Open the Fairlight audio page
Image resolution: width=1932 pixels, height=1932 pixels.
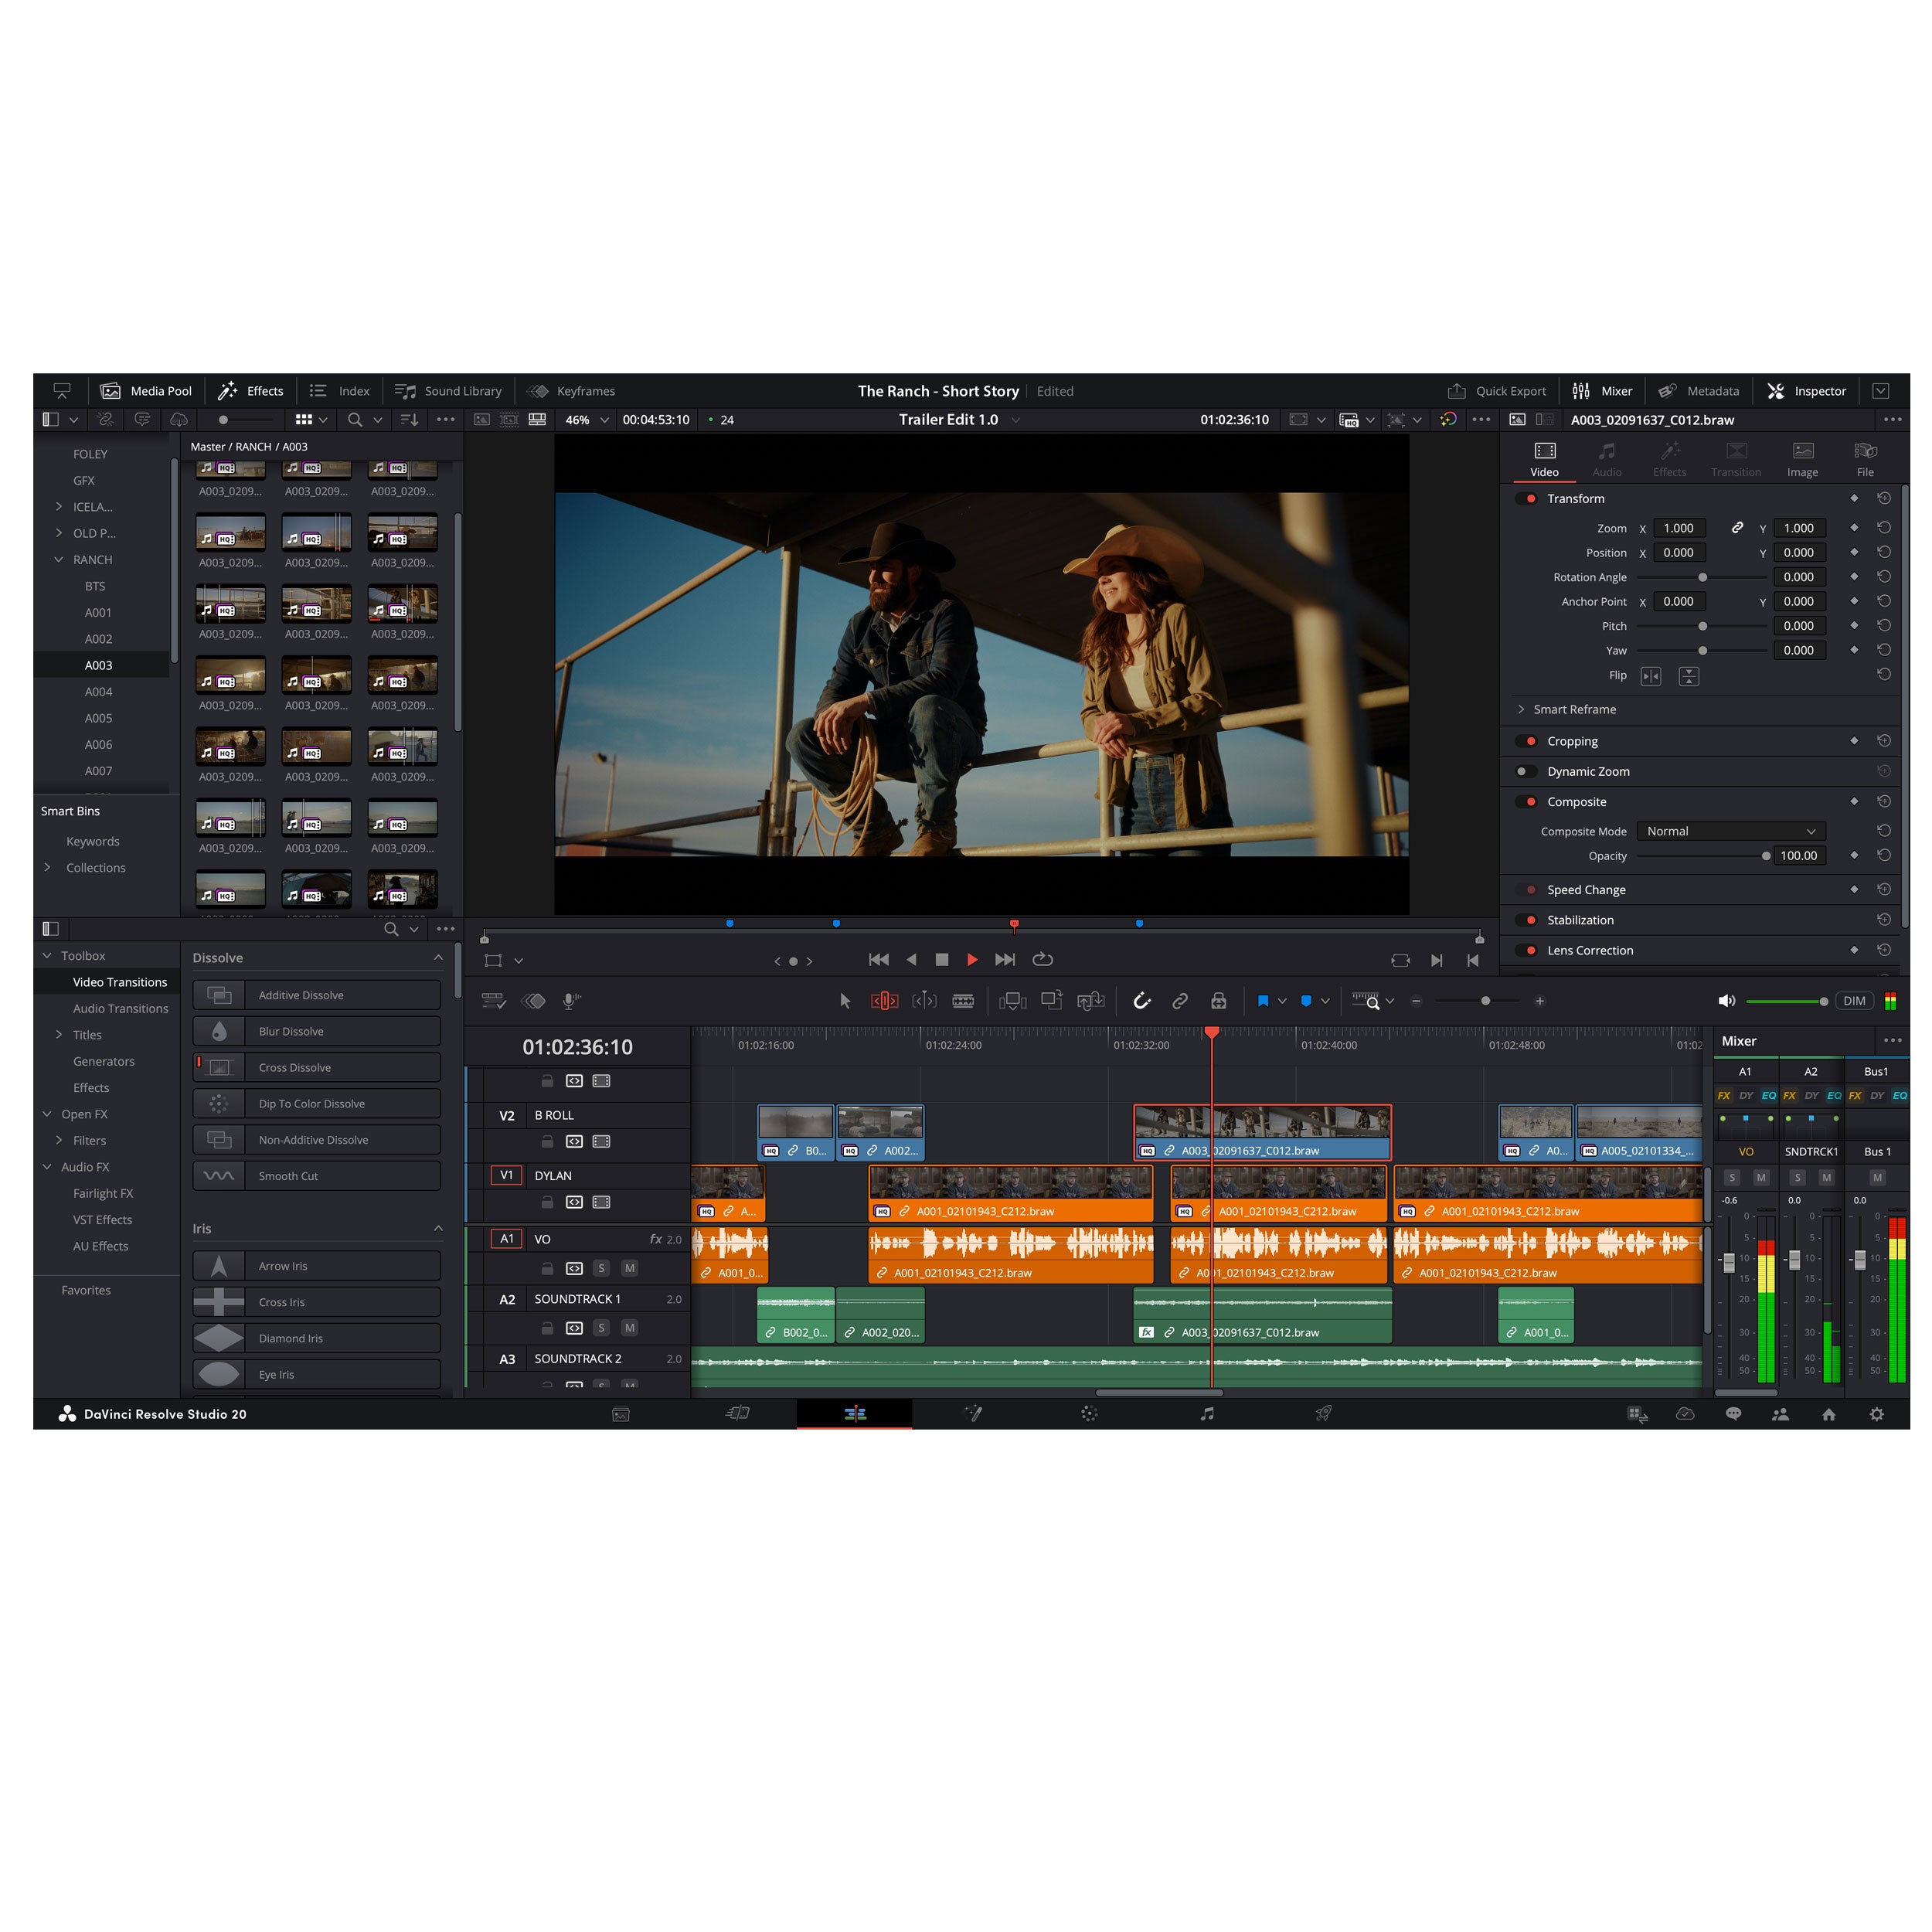(x=1207, y=1414)
